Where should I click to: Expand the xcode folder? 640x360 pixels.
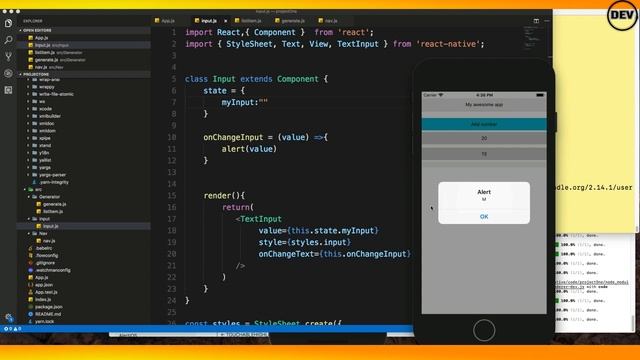(29, 109)
